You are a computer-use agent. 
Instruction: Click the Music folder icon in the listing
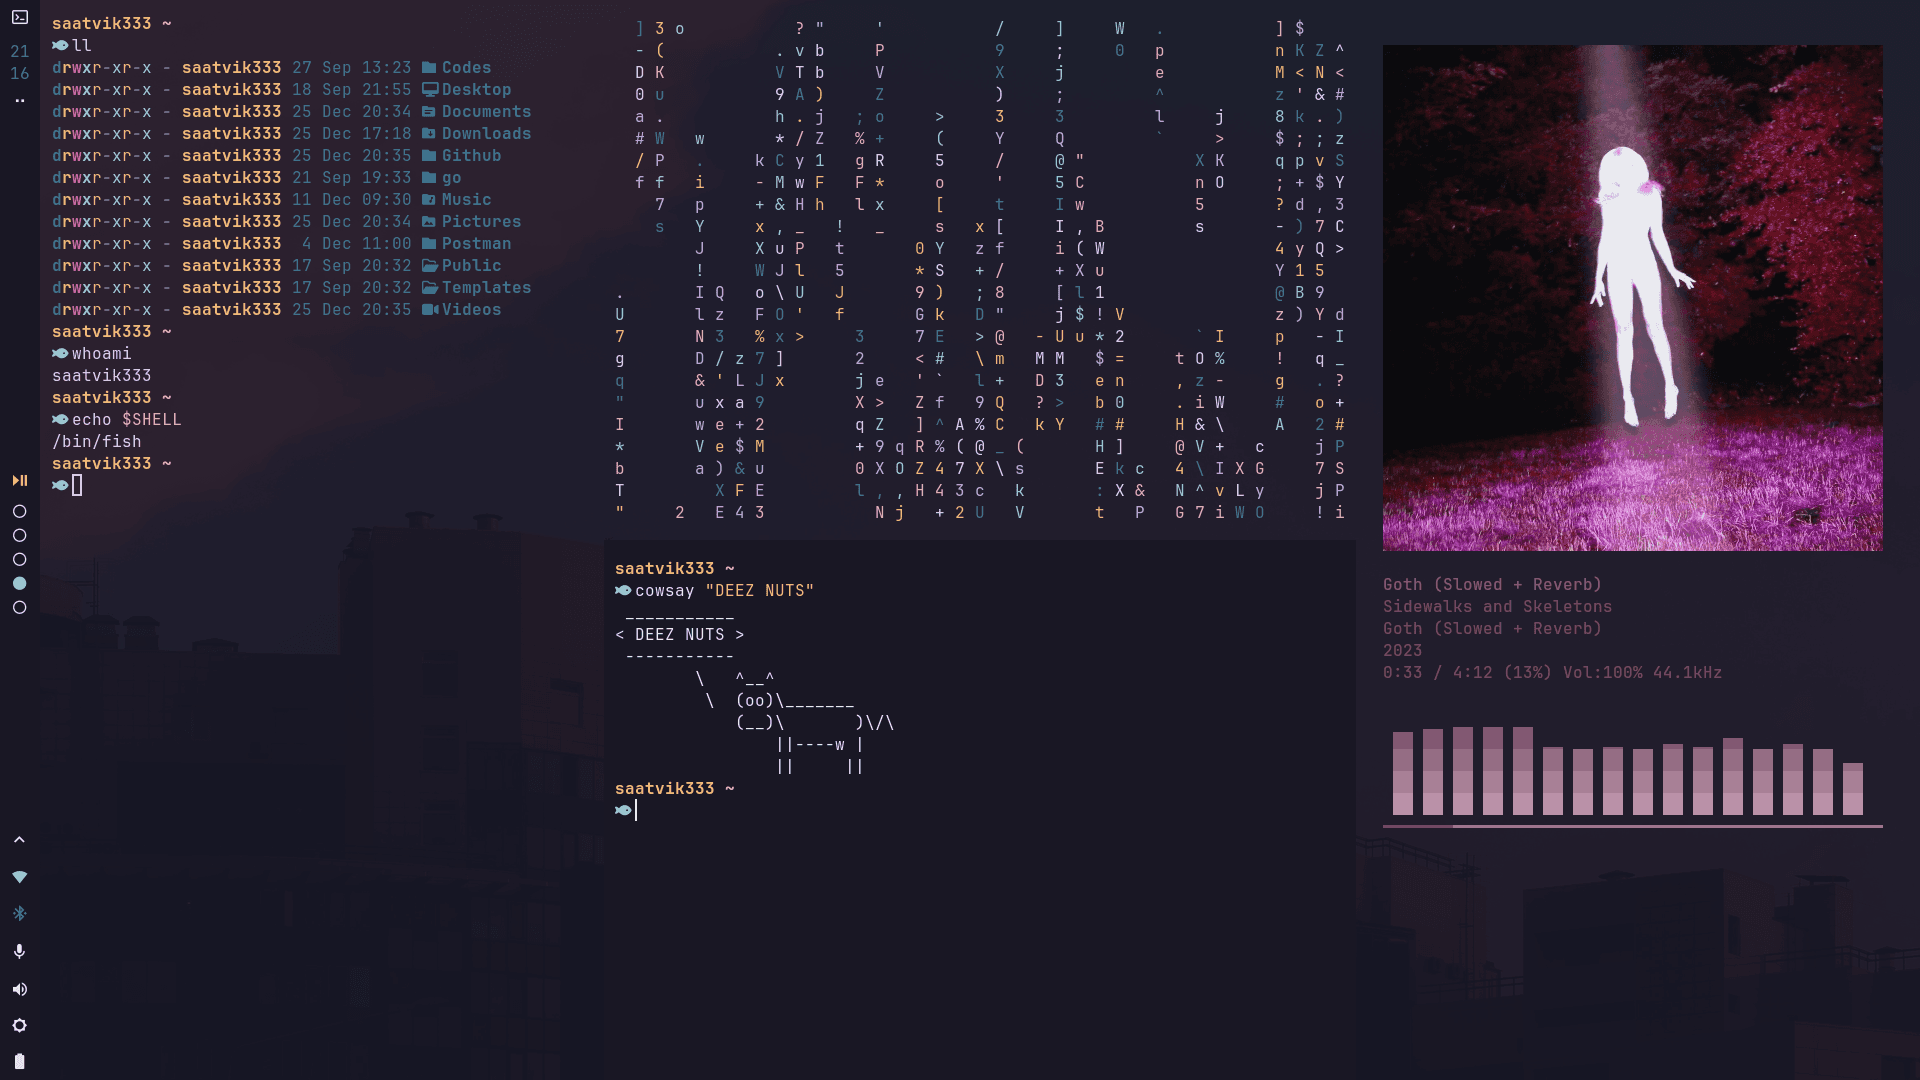tap(428, 200)
